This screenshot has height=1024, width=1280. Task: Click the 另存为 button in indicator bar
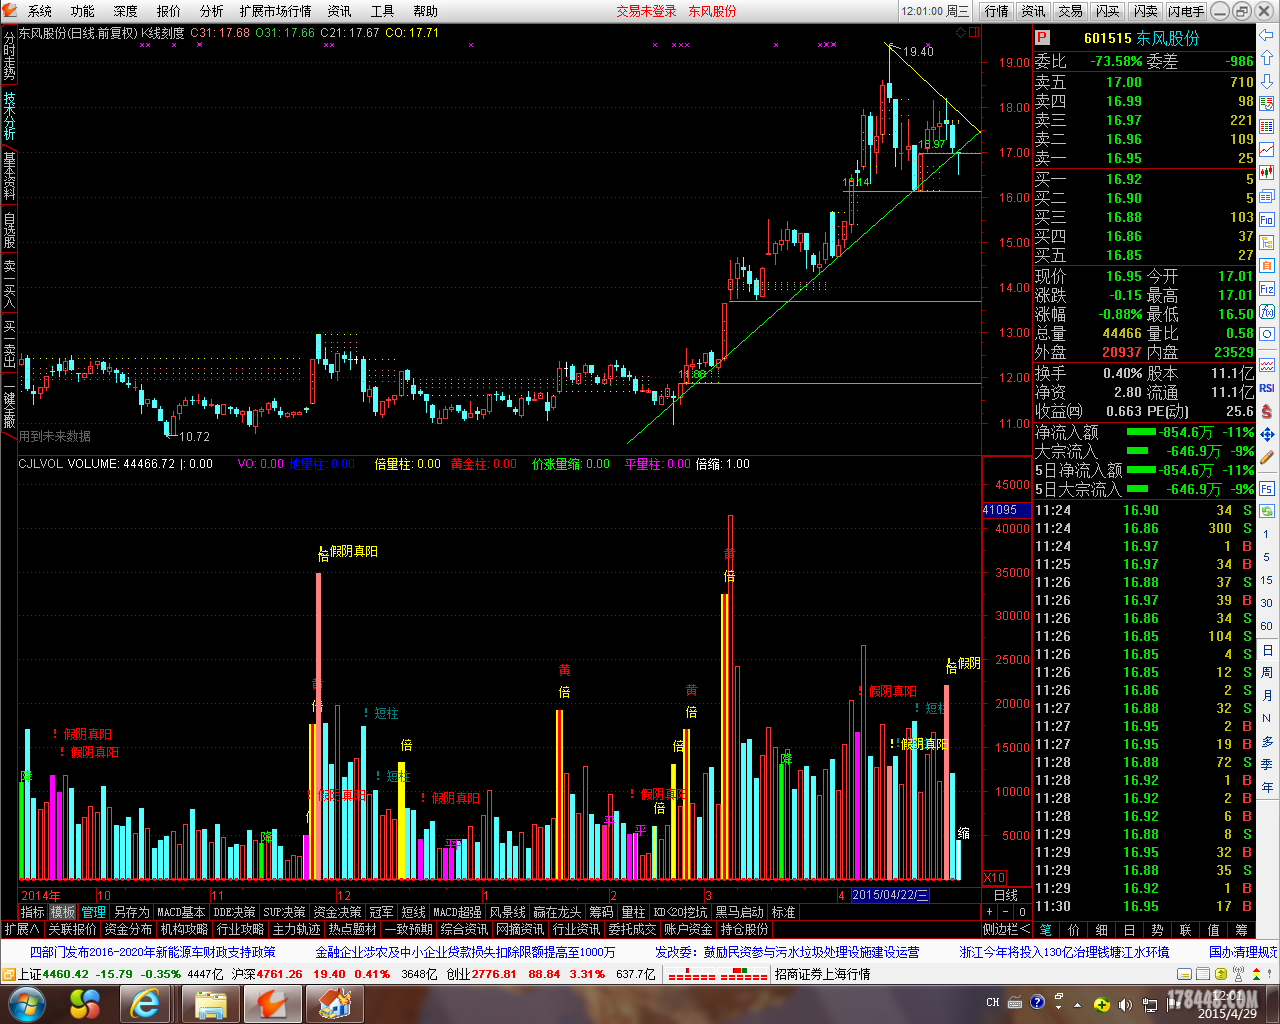tap(131, 912)
